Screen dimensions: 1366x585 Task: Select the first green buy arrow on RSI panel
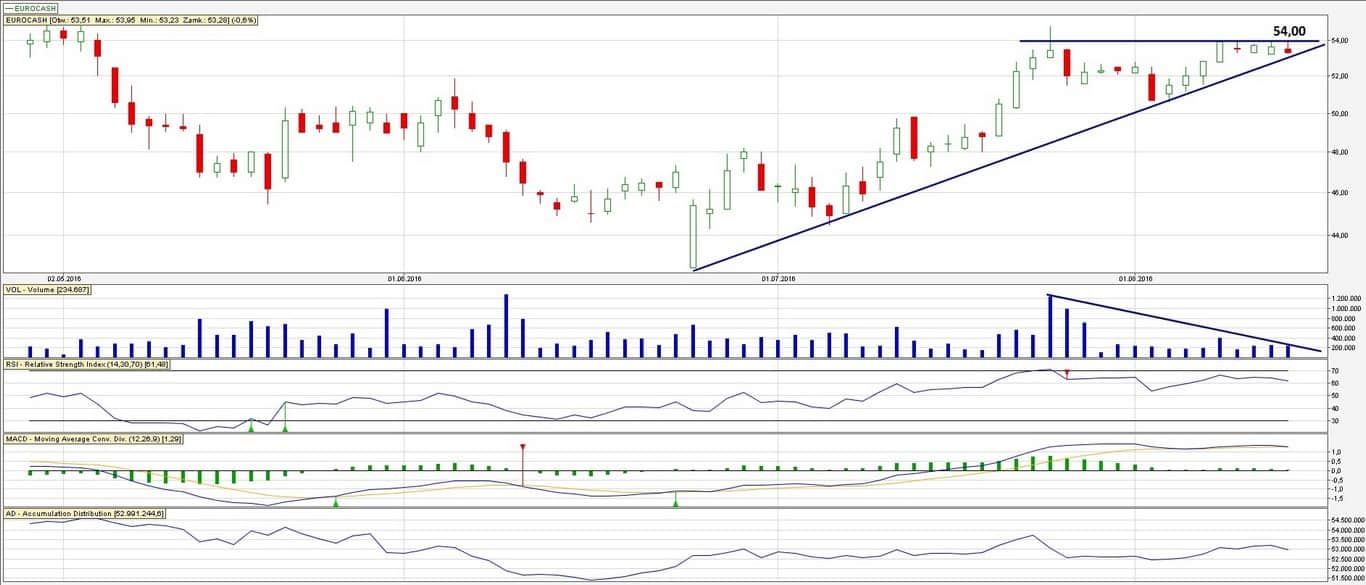coord(251,426)
